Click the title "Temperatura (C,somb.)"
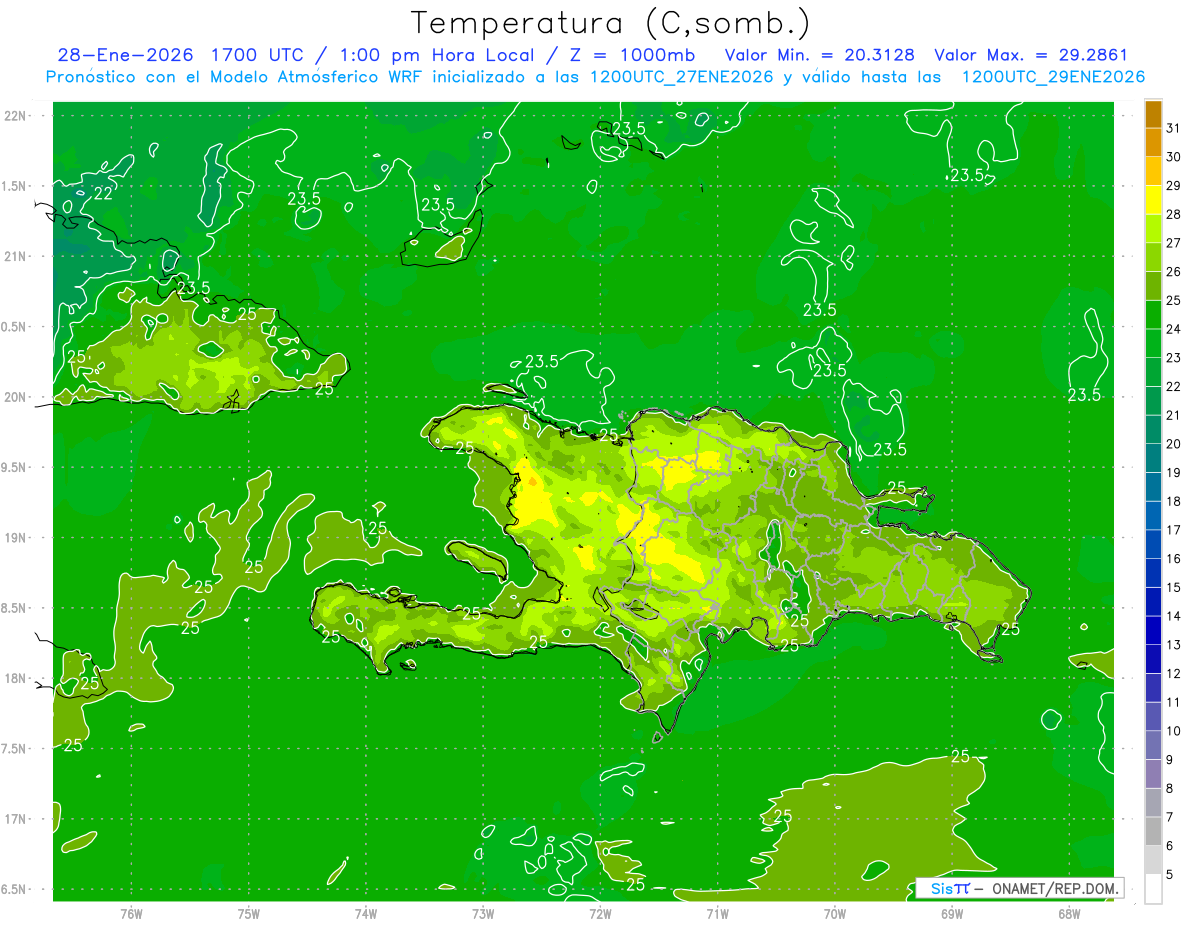The image size is (1200, 927). pyautogui.click(x=610, y=23)
